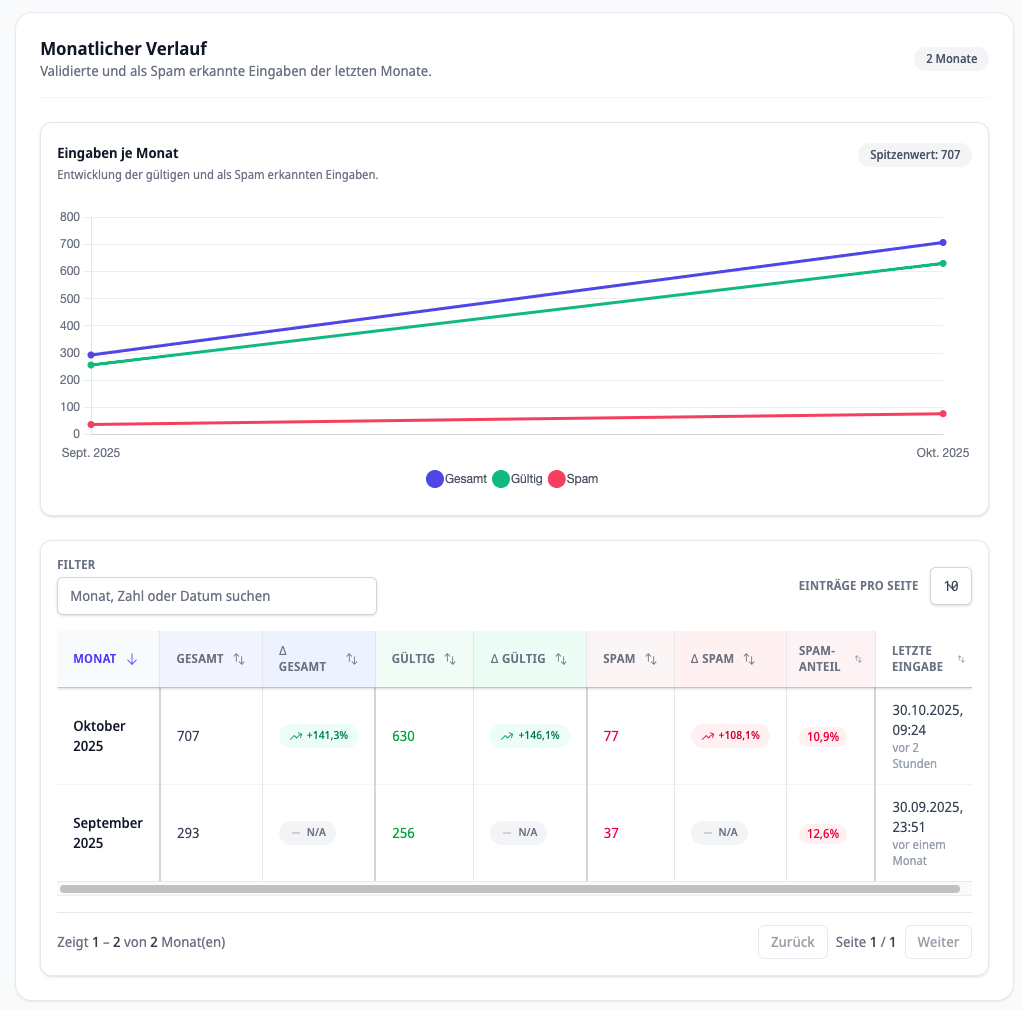Toggle the Gesamt series in the chart legend
The height and width of the screenshot is (1010, 1022).
[434, 479]
